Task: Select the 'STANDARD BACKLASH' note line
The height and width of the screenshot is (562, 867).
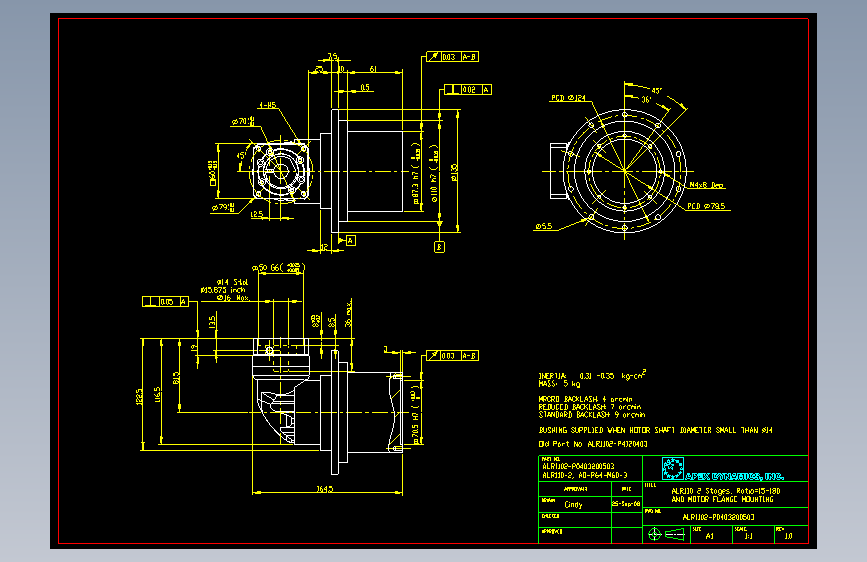Action: (x=592, y=414)
